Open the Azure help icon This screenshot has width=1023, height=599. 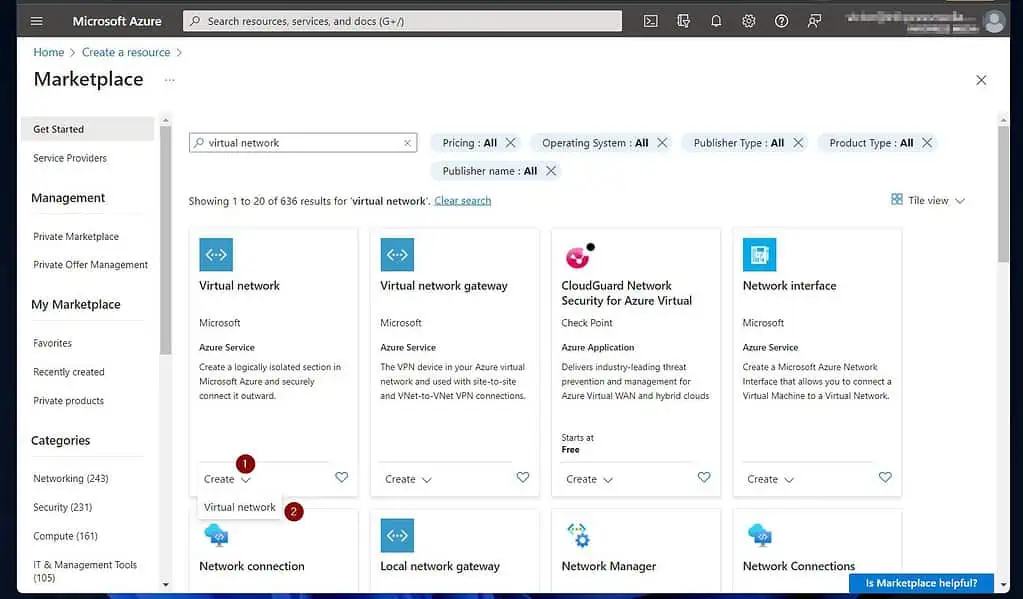(x=781, y=20)
